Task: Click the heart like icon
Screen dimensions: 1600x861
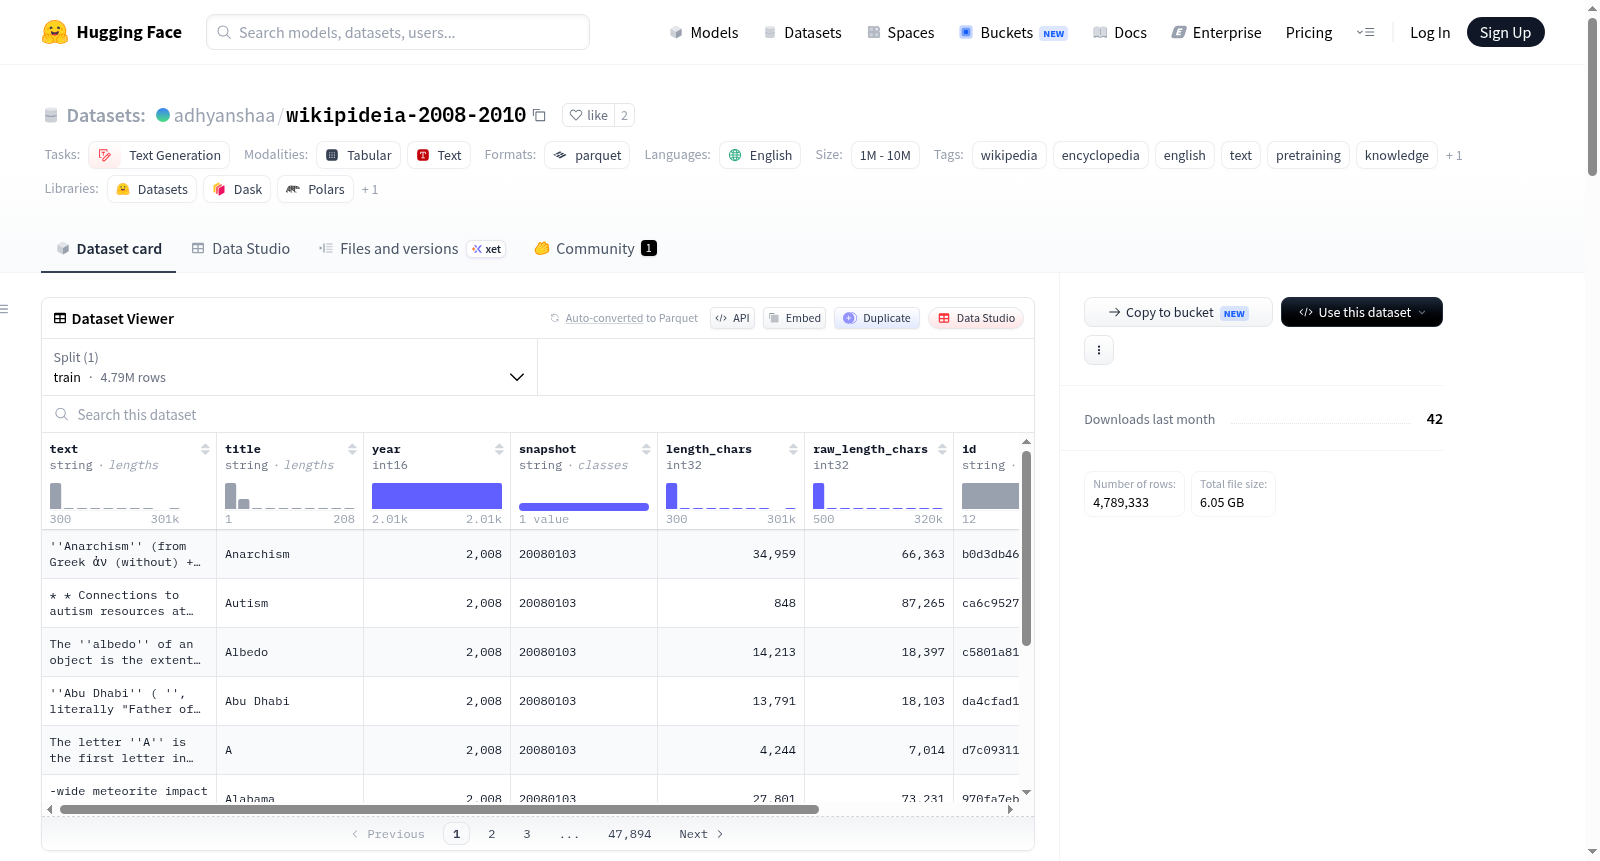Action: (x=576, y=115)
